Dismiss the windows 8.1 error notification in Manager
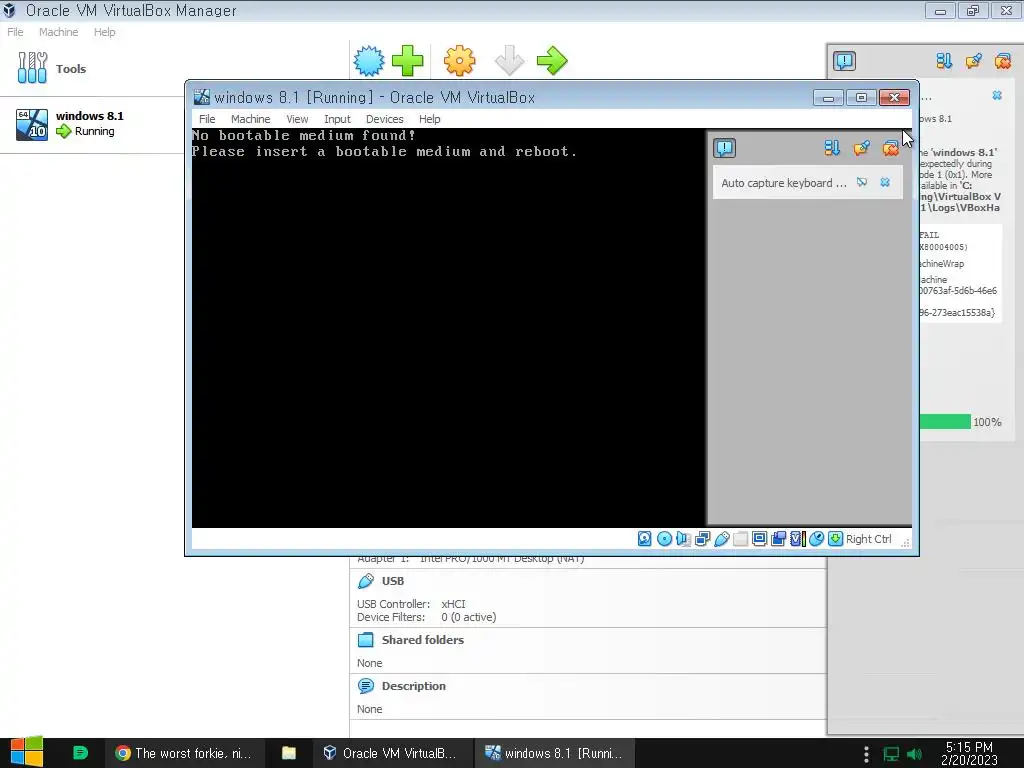Viewport: 1024px width, 768px height. click(997, 95)
